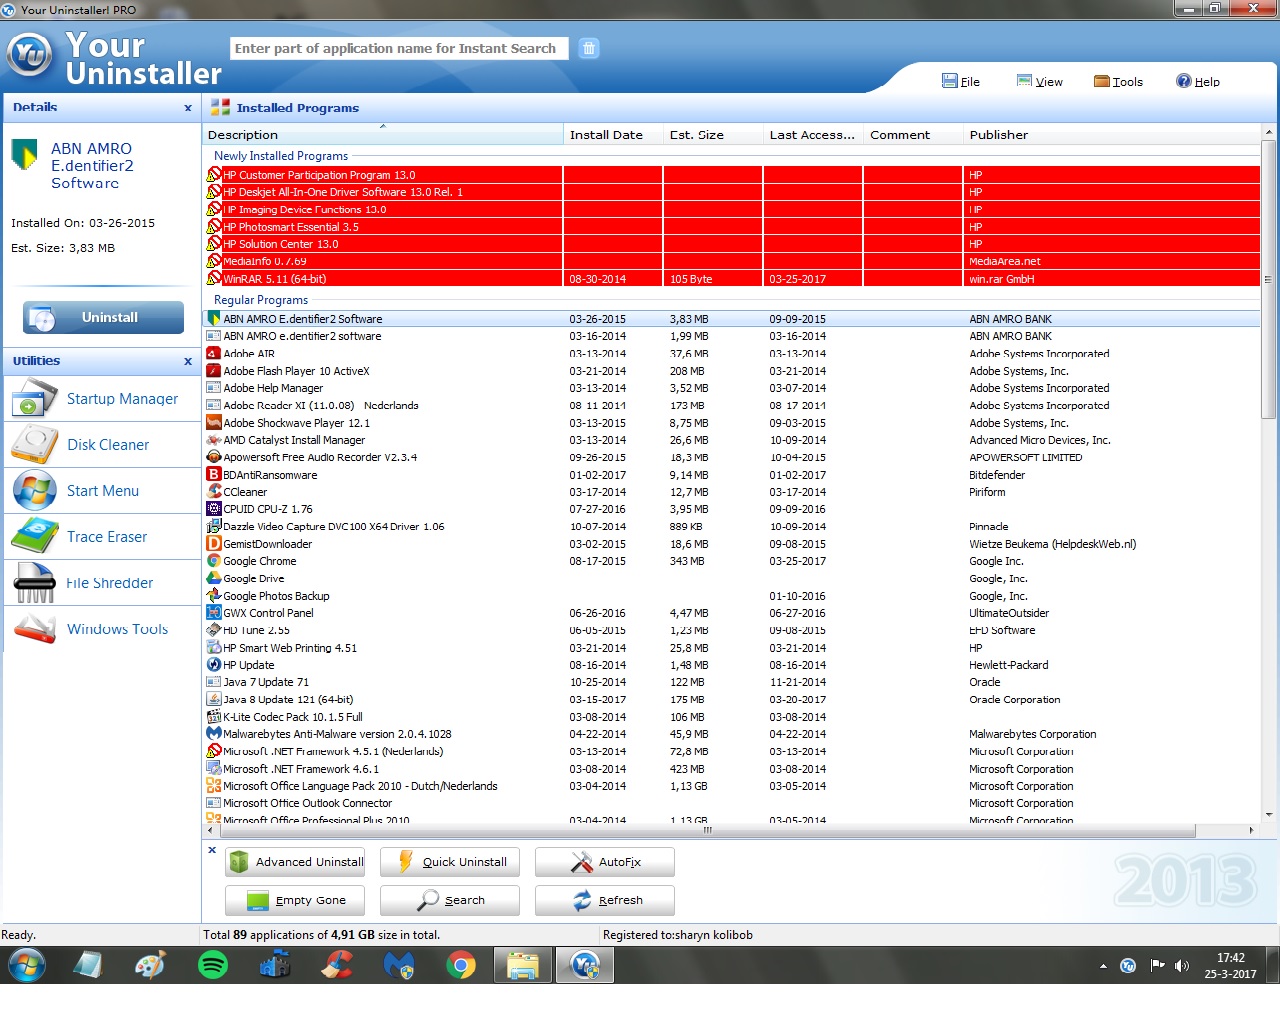Close the bottom button panel
The image size is (1280, 1024).
212,850
